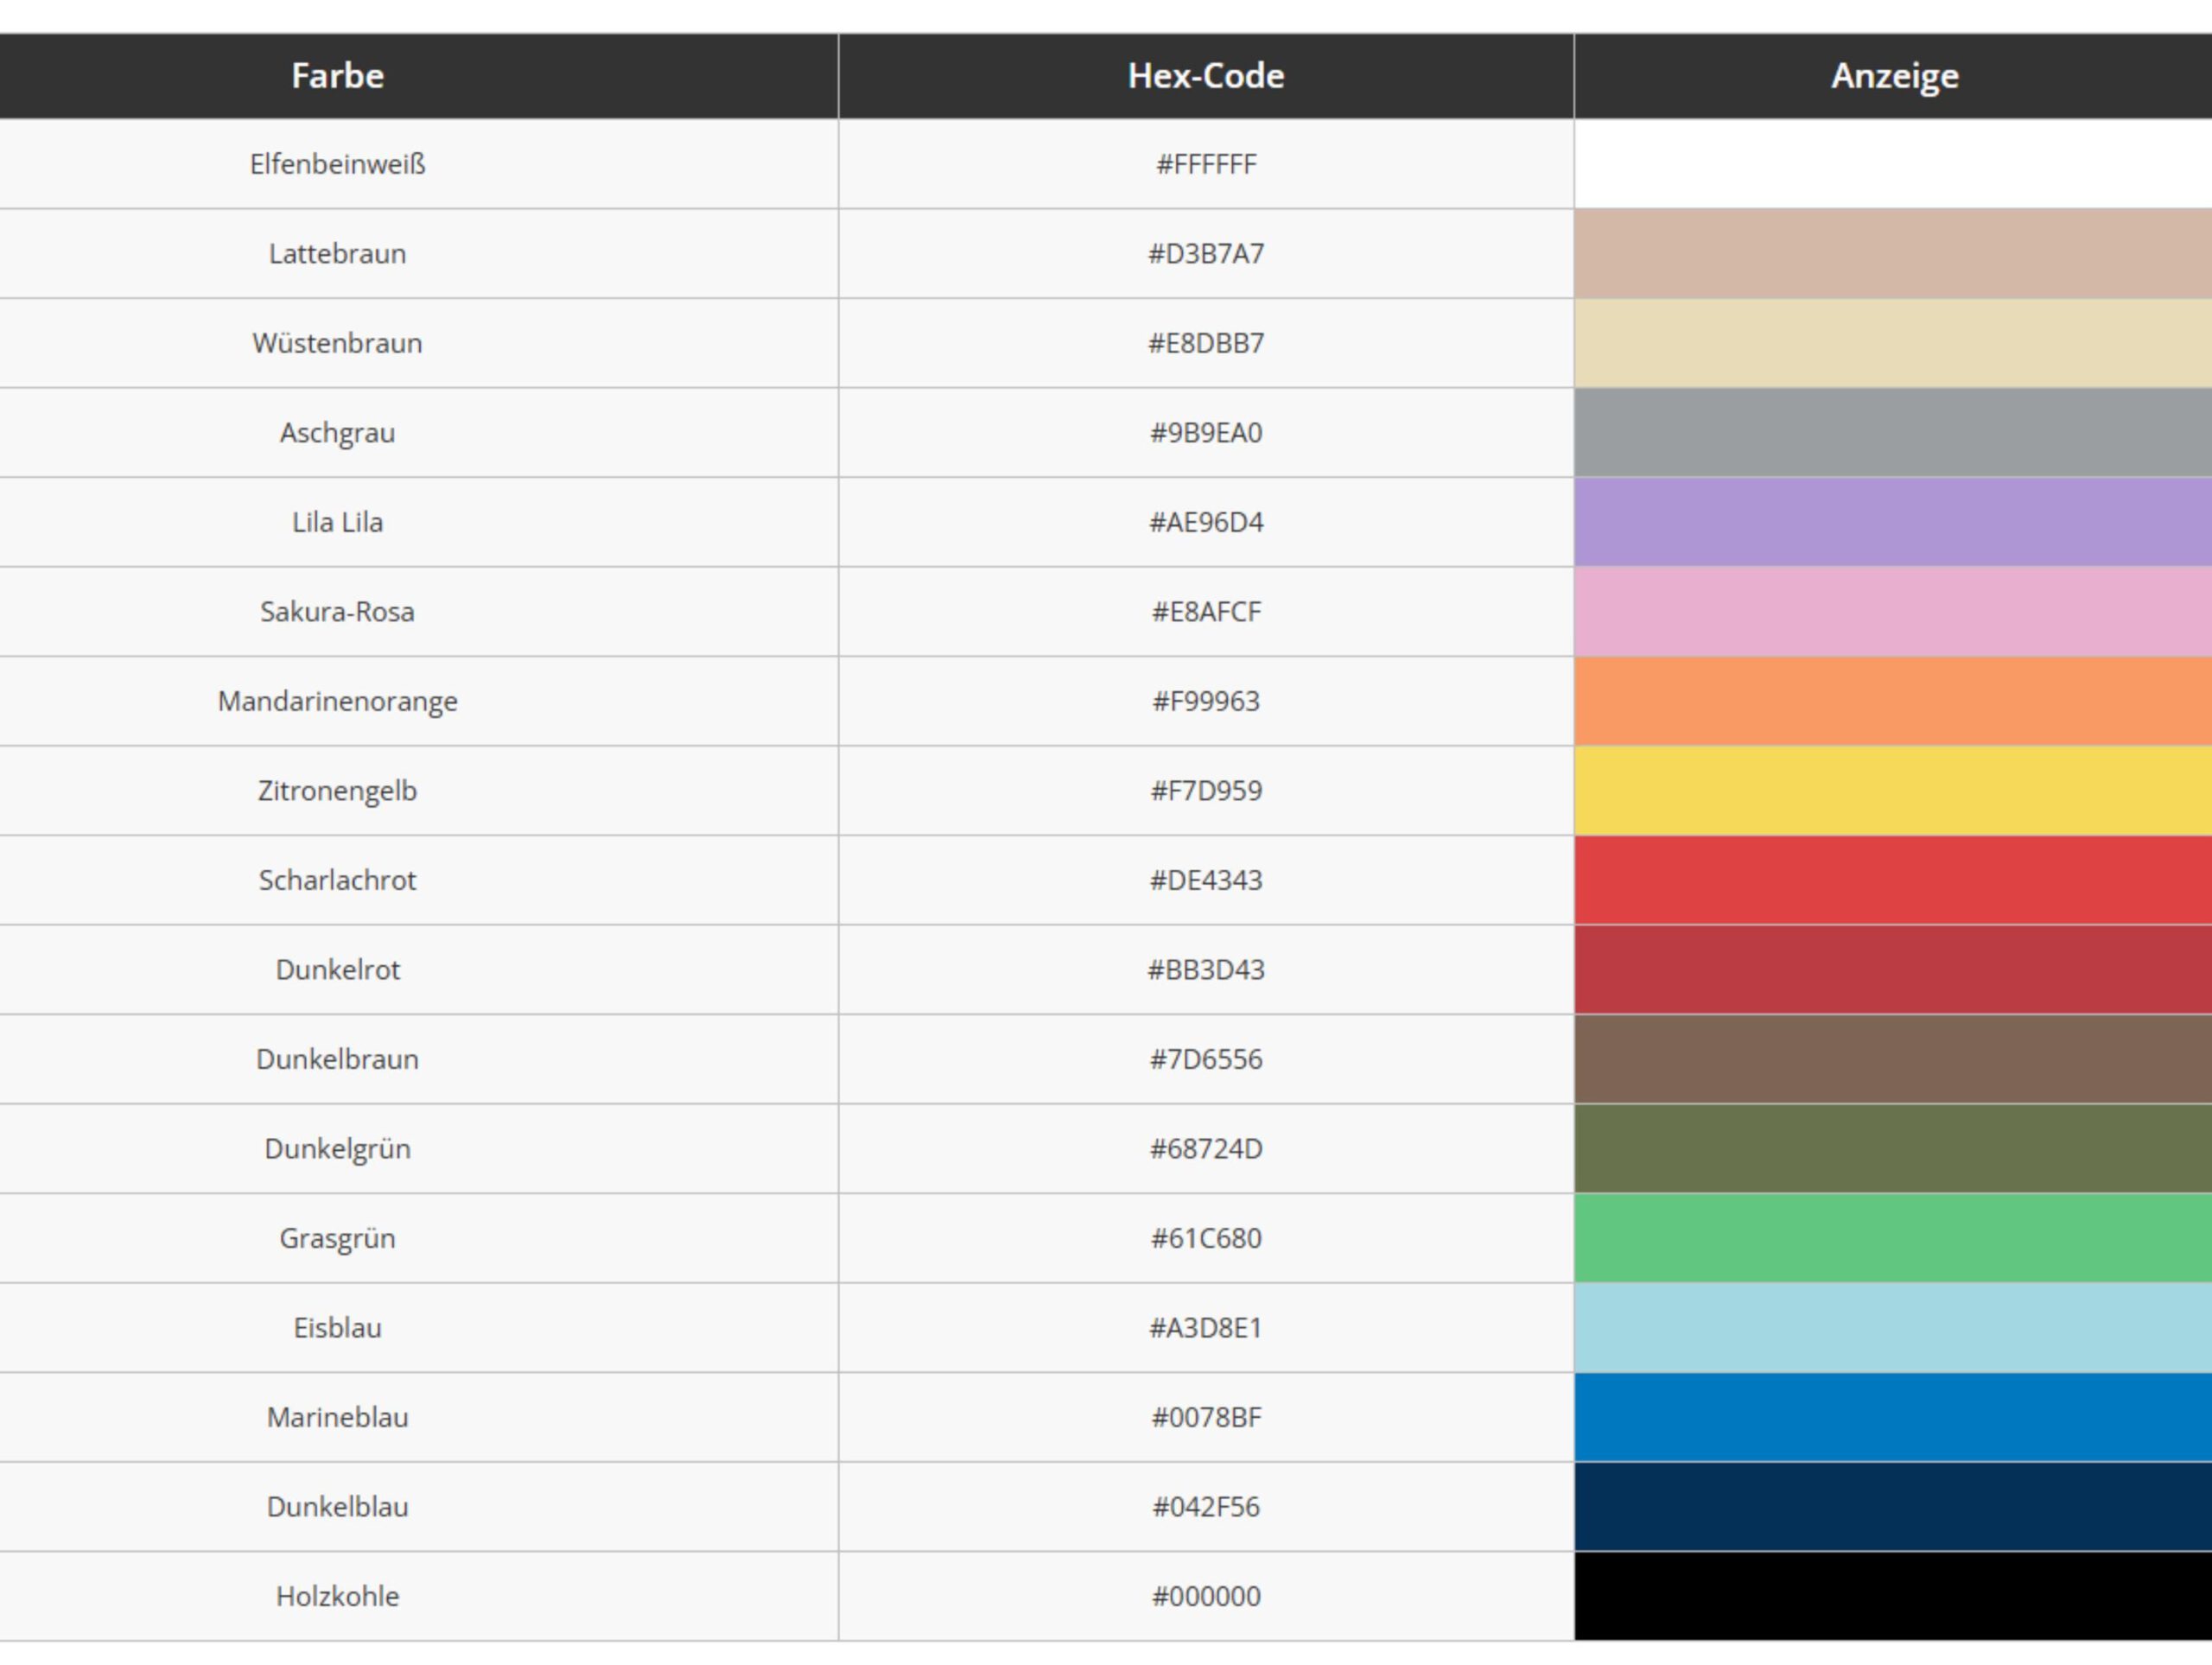The image size is (2212, 1665).
Task: Select the Mandarinenorange display swatch
Action: pyautogui.click(x=1892, y=701)
